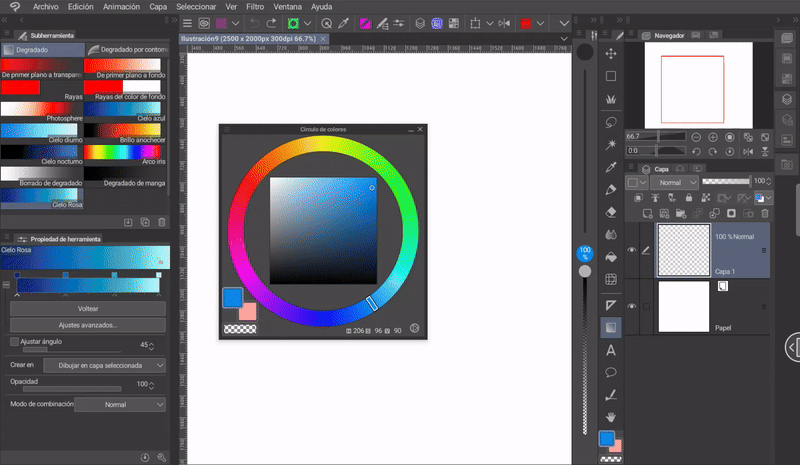
Task: Select the Gradient tool in toolbar
Action: click(611, 327)
